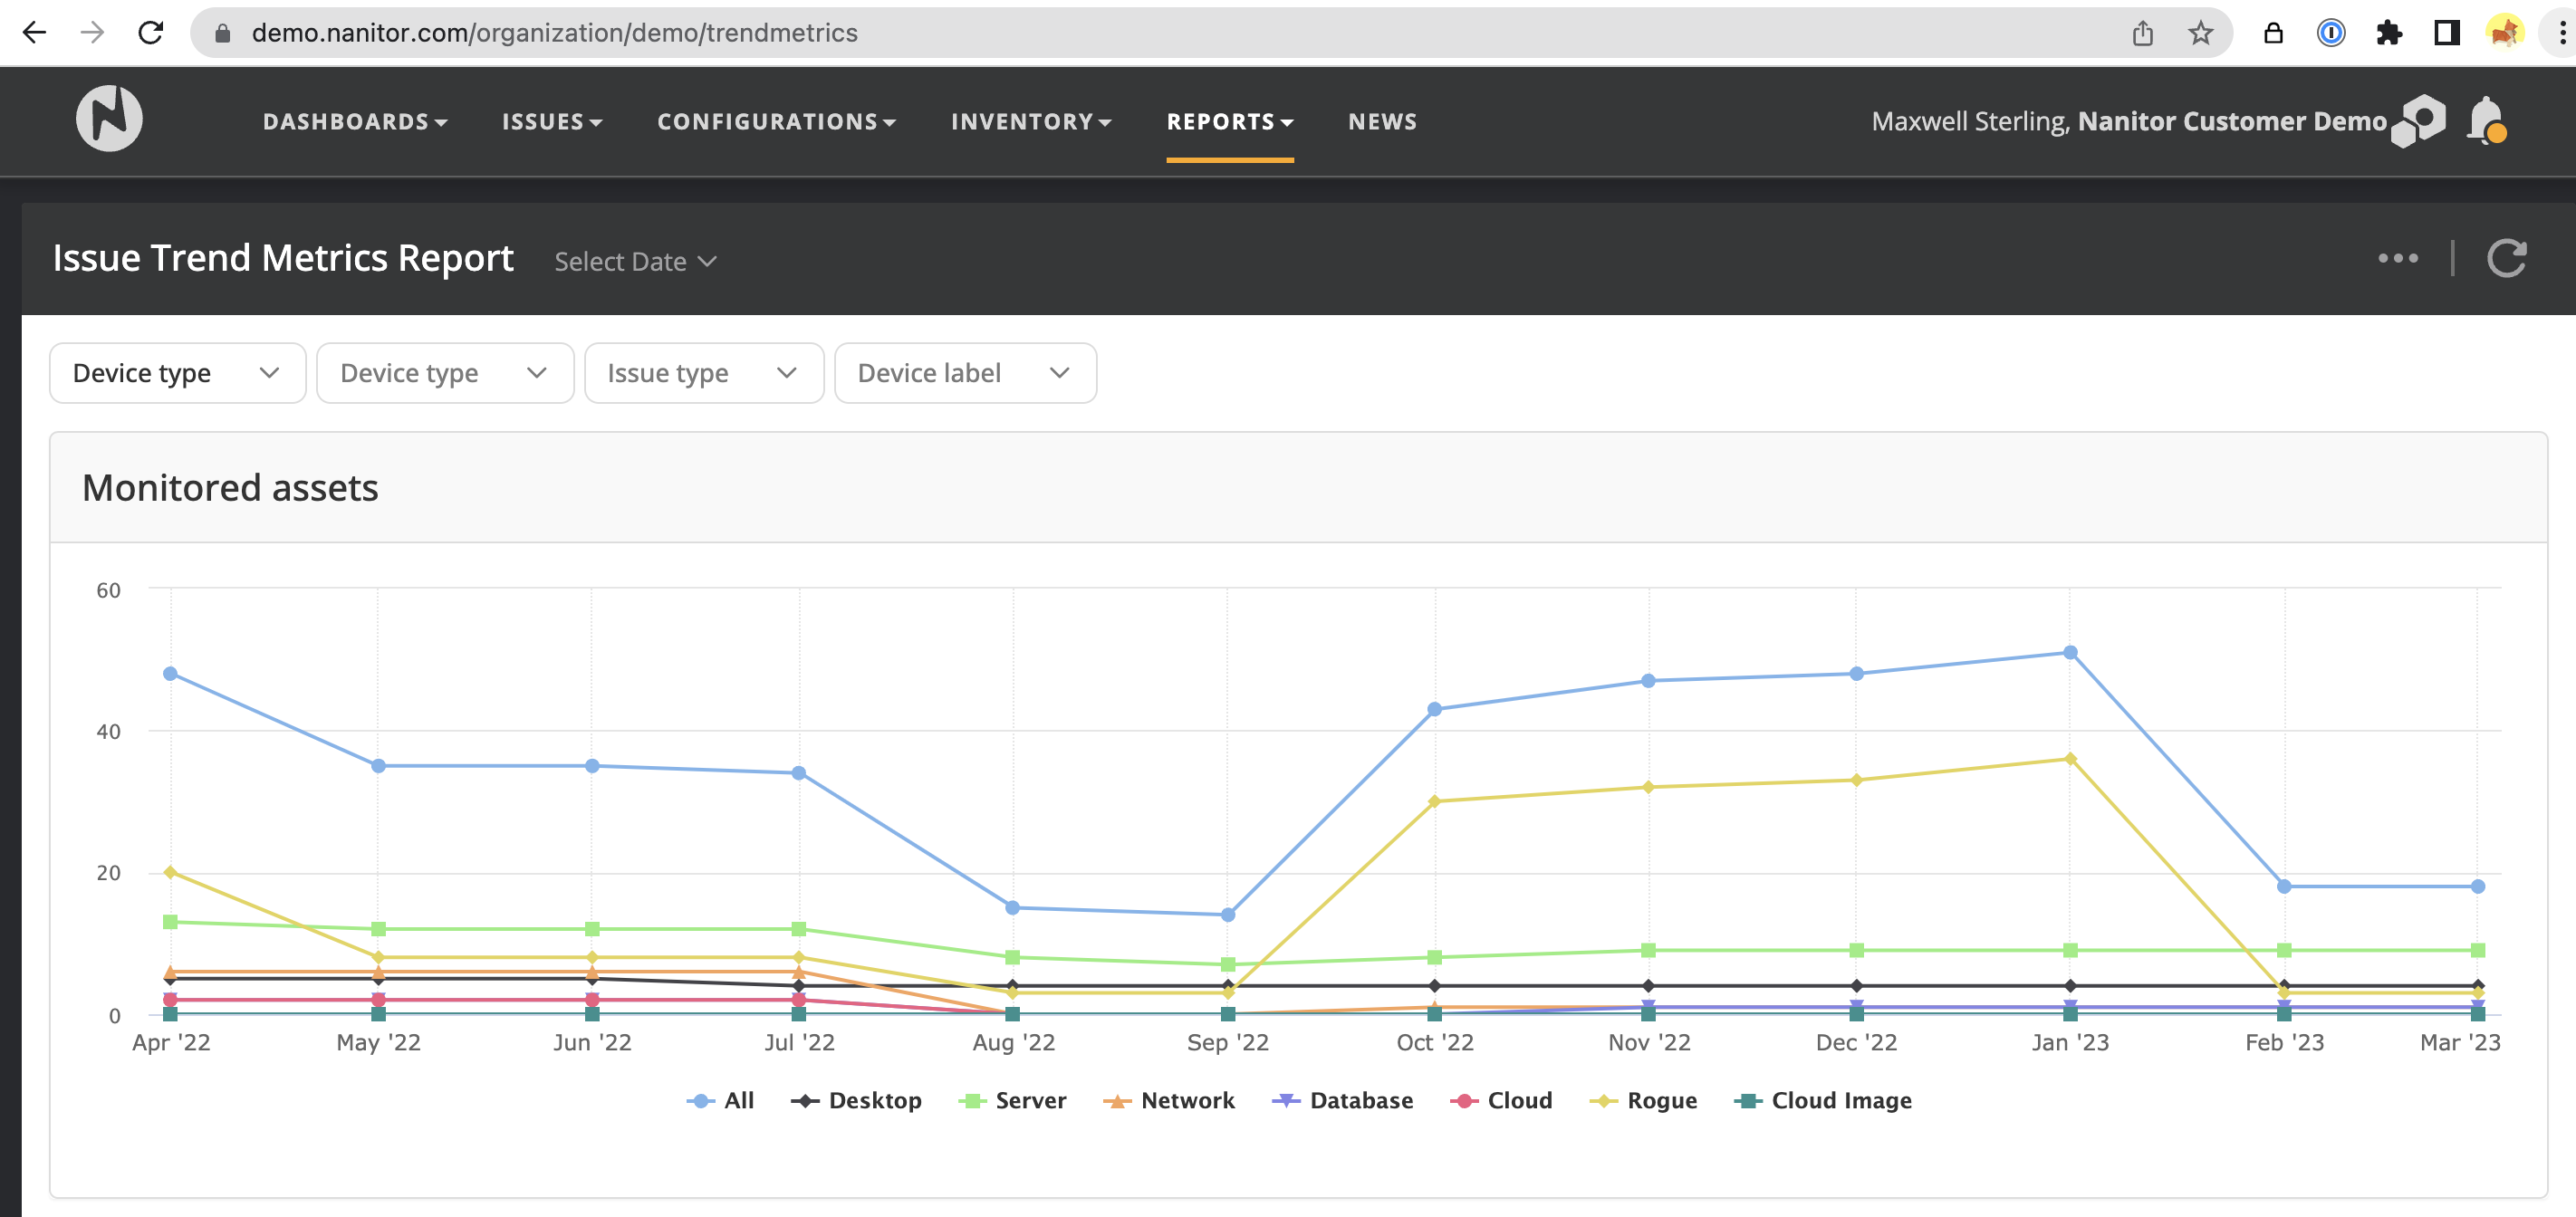
Task: Click the organization hexagon icon
Action: pyautogui.click(x=2418, y=121)
